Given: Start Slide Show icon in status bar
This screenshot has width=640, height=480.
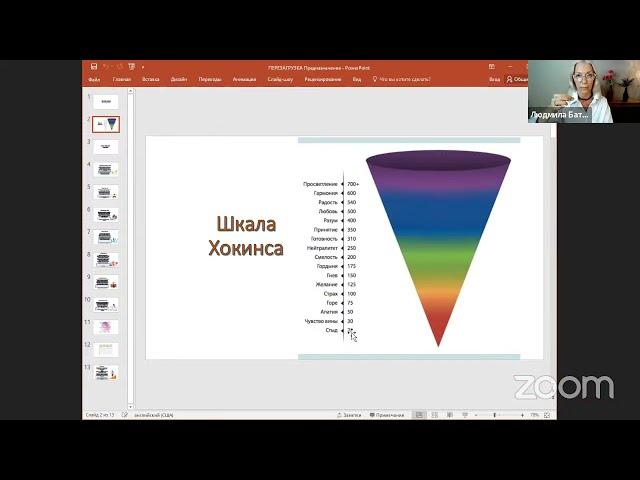Looking at the screenshot, I should (464, 415).
